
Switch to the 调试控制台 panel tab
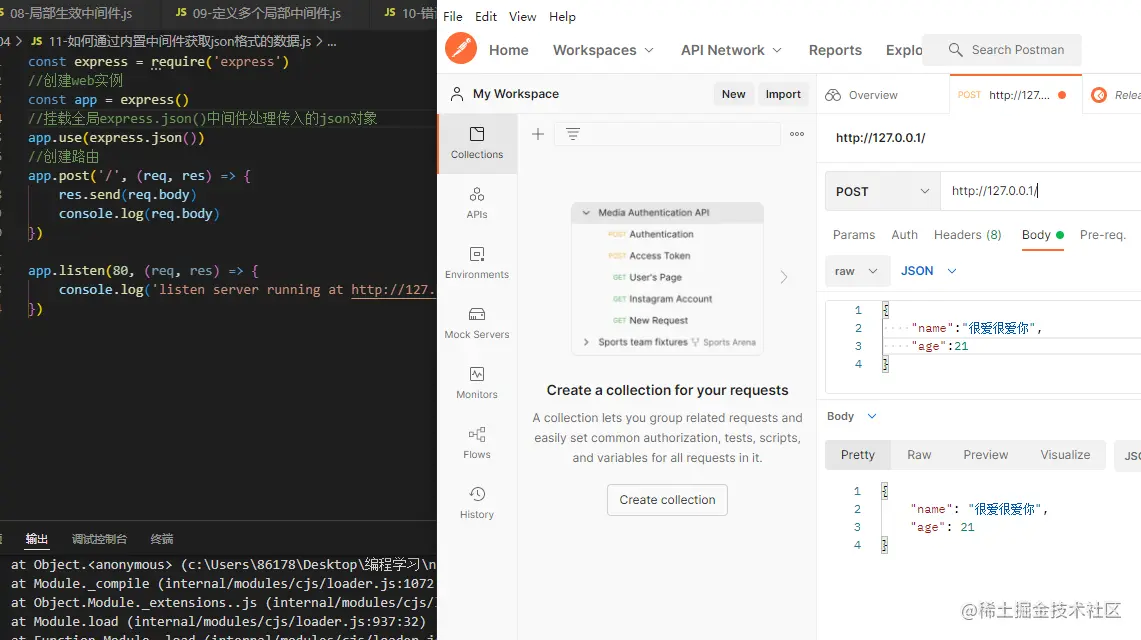coord(99,539)
